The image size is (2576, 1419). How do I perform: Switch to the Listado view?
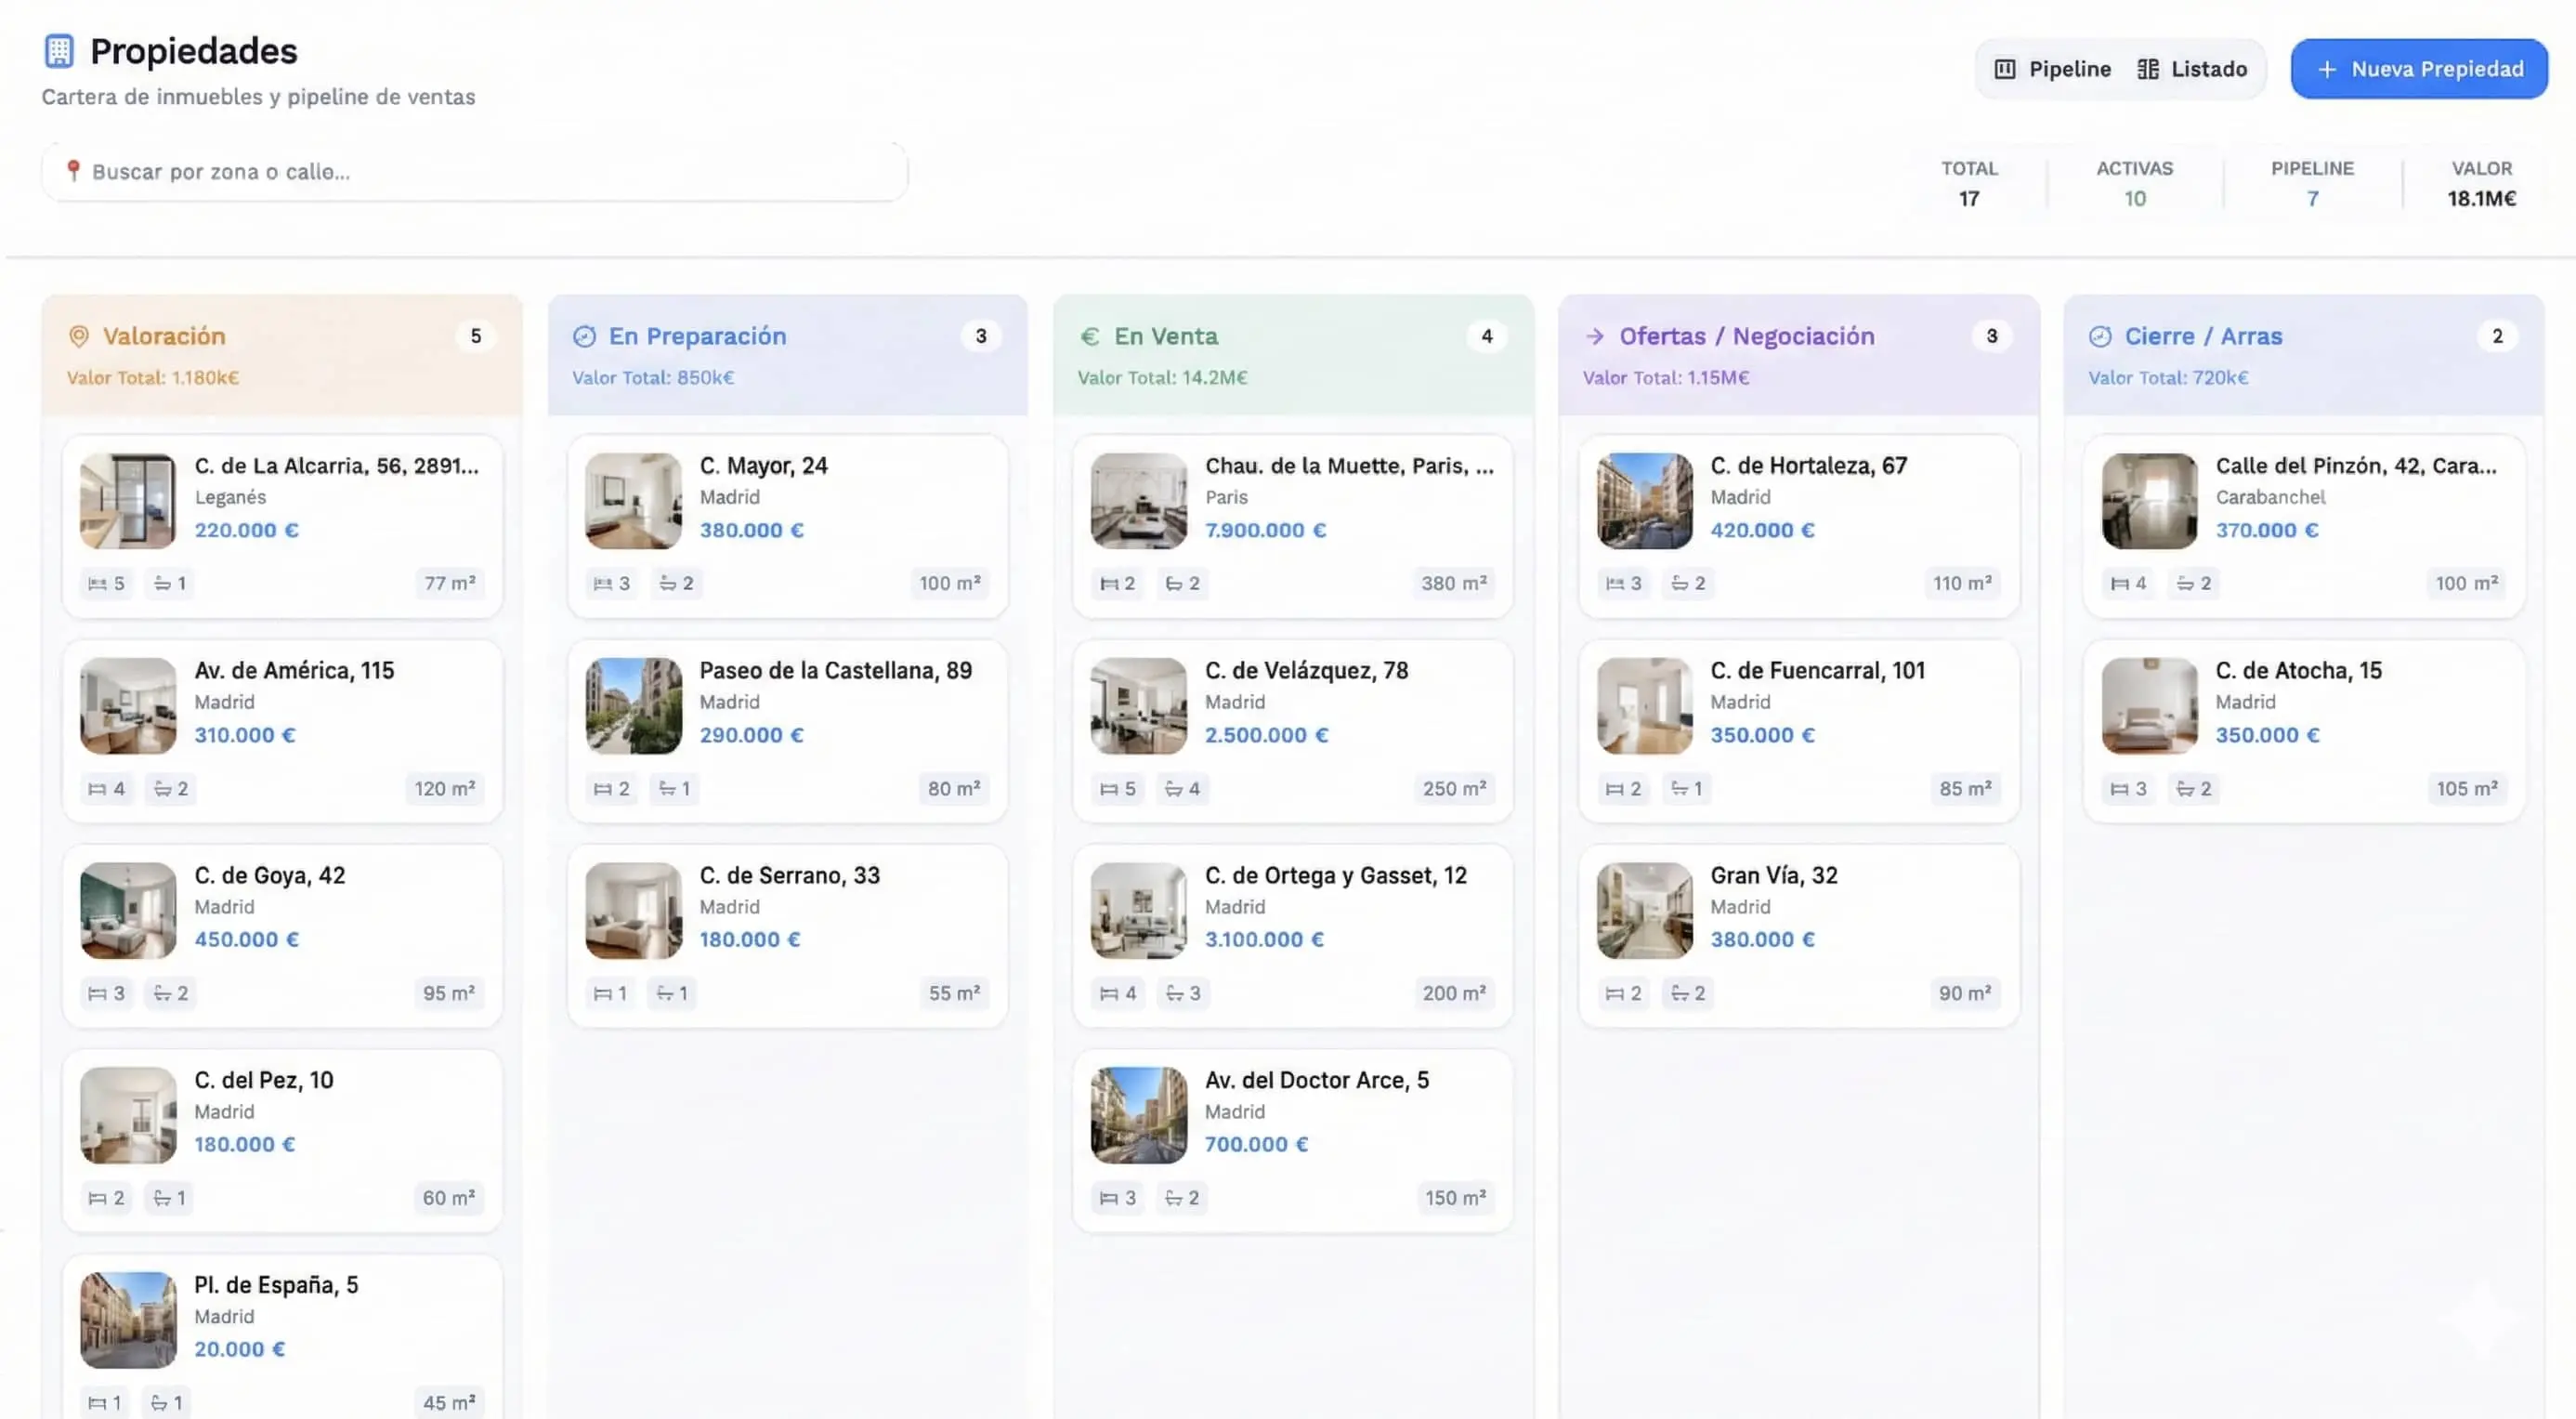pos(2192,68)
